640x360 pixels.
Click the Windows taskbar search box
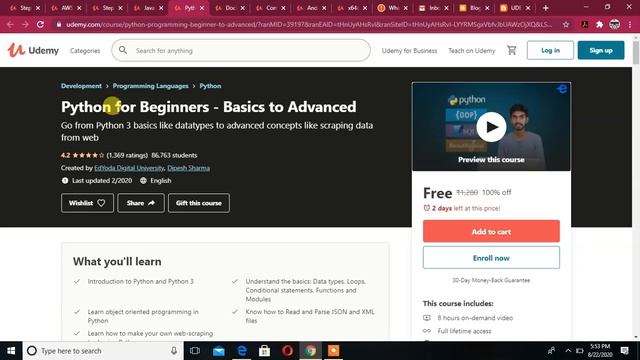click(102, 351)
